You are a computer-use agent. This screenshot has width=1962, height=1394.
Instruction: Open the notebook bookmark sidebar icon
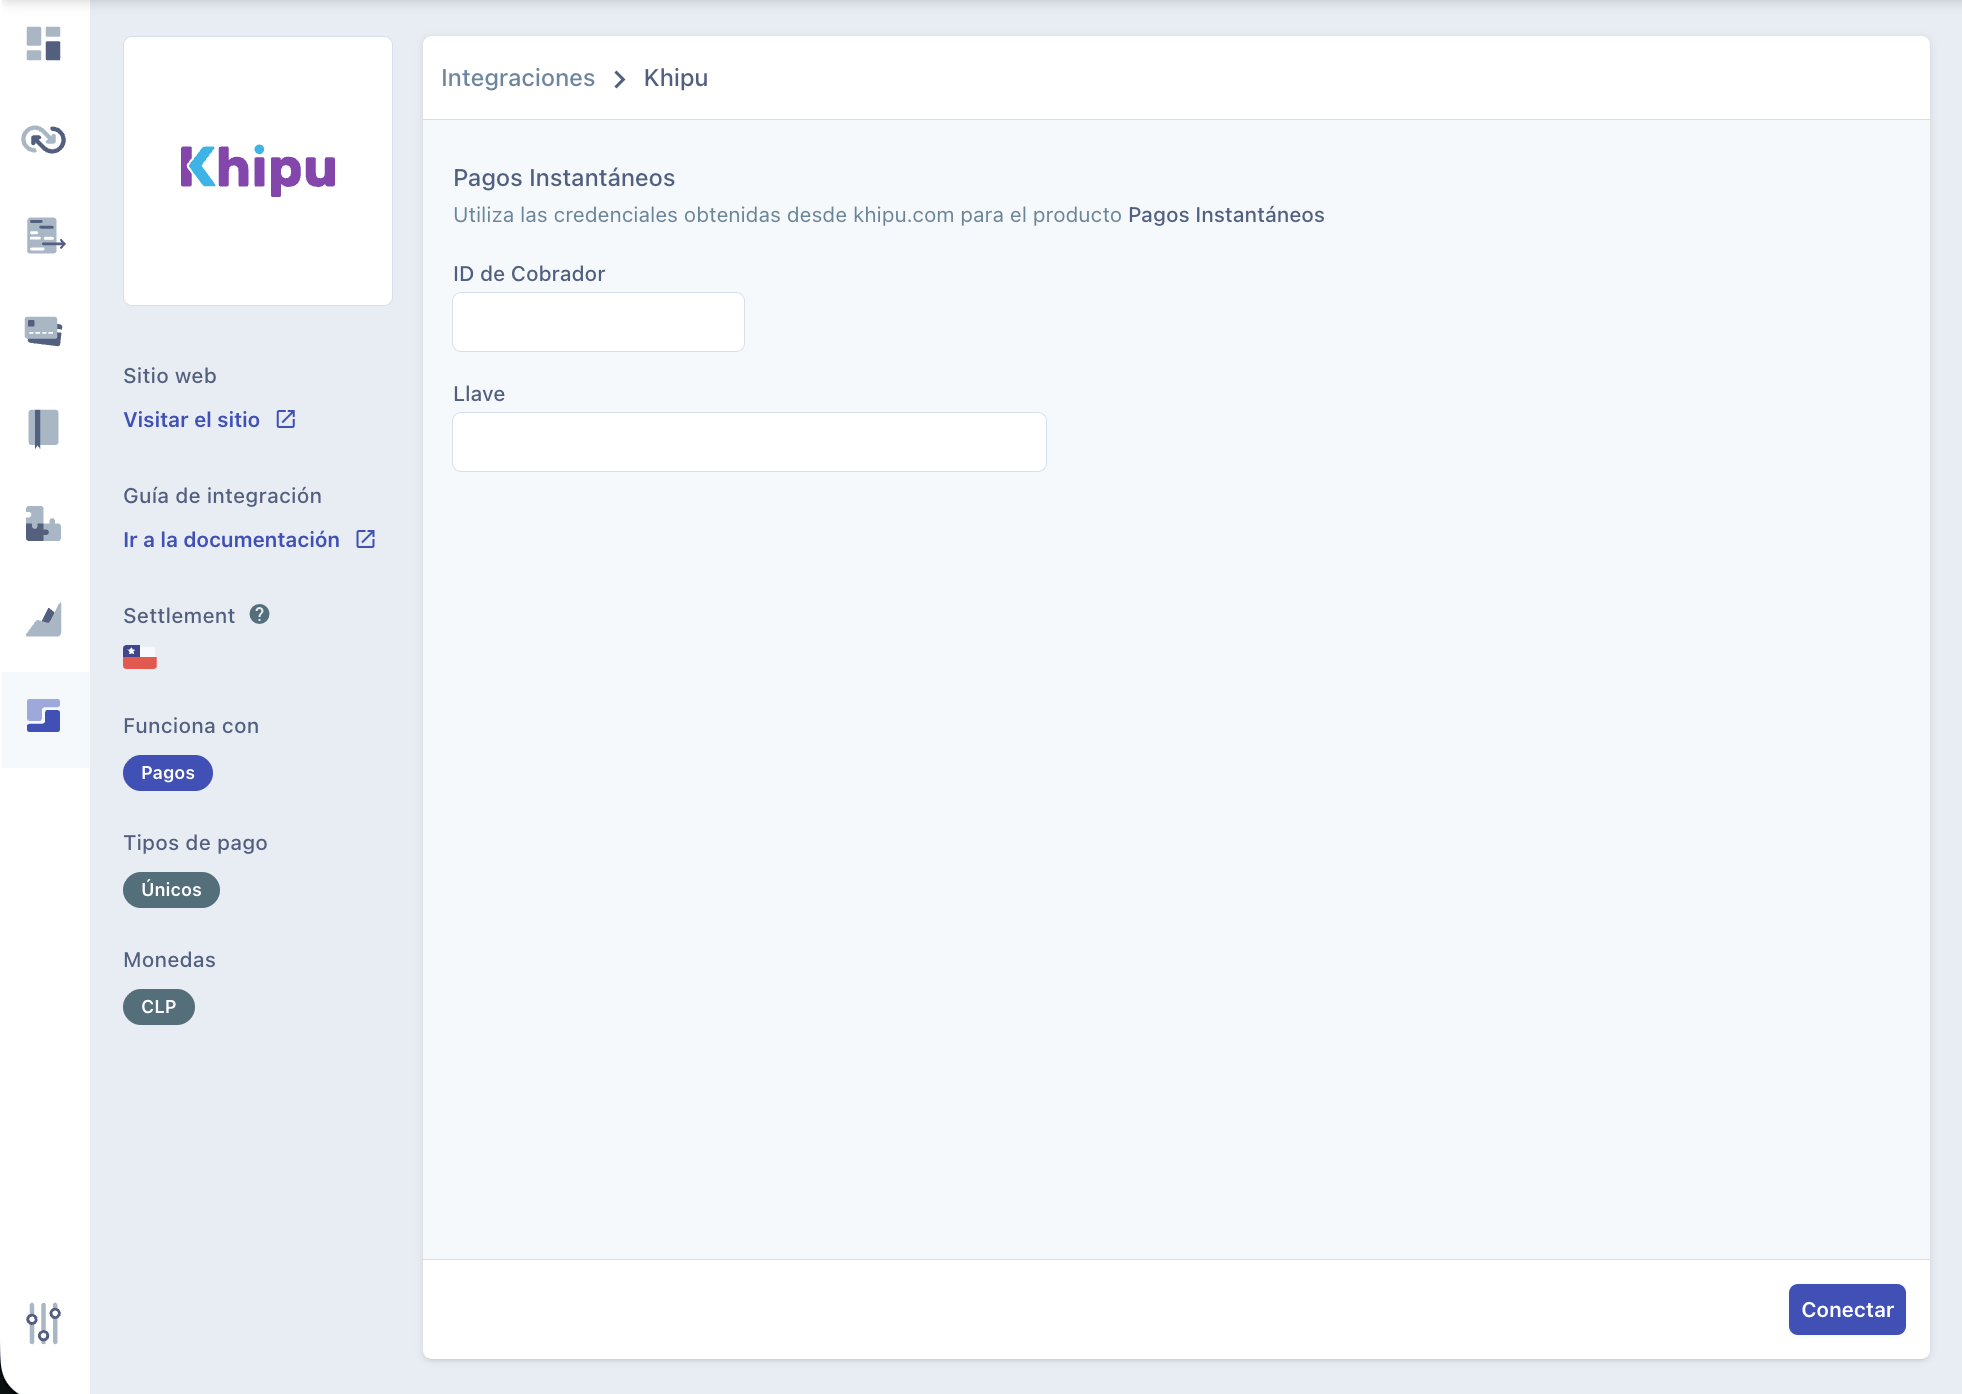[x=43, y=428]
